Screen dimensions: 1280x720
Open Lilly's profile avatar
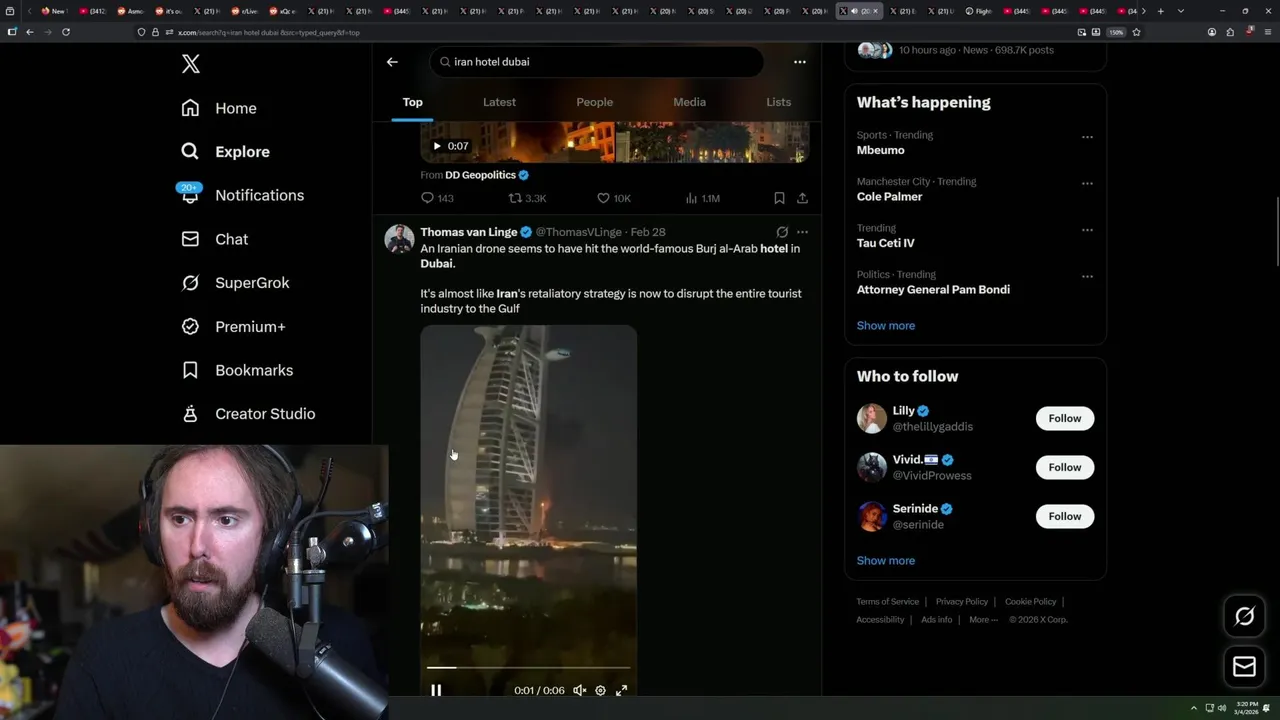pyautogui.click(x=872, y=418)
